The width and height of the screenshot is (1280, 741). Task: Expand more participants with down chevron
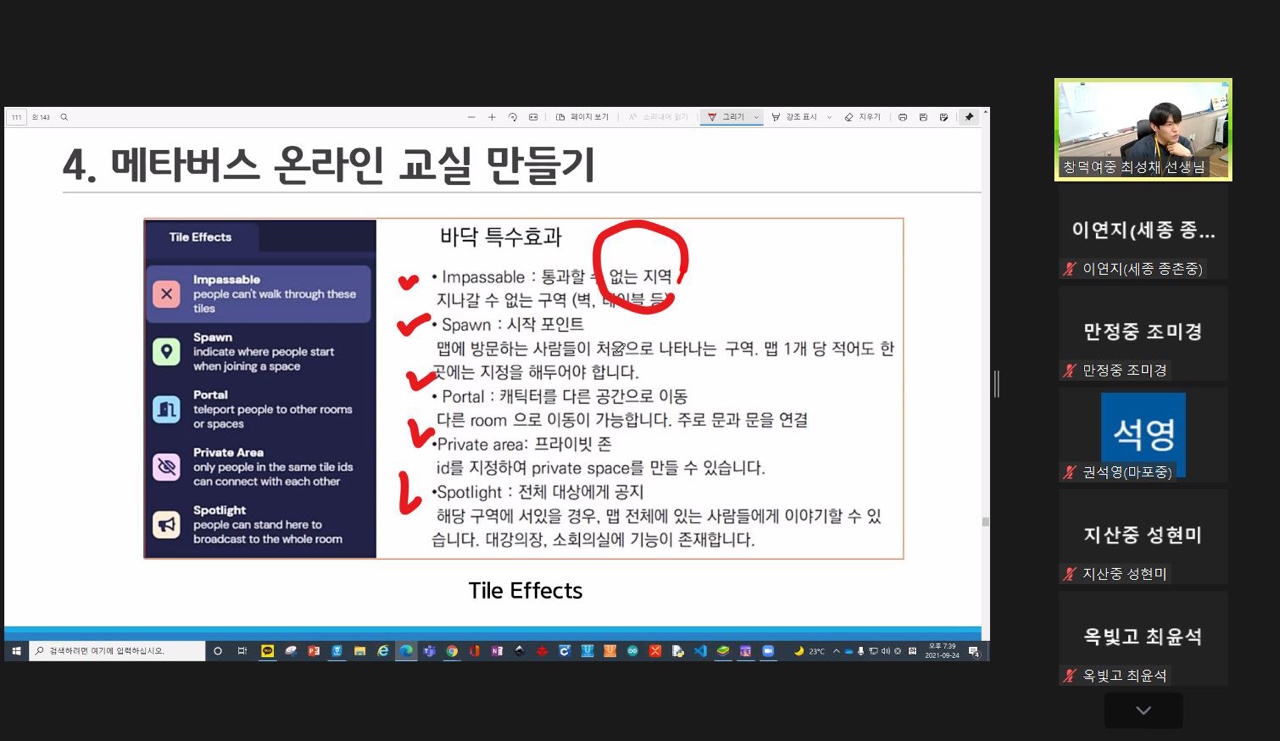point(1143,710)
